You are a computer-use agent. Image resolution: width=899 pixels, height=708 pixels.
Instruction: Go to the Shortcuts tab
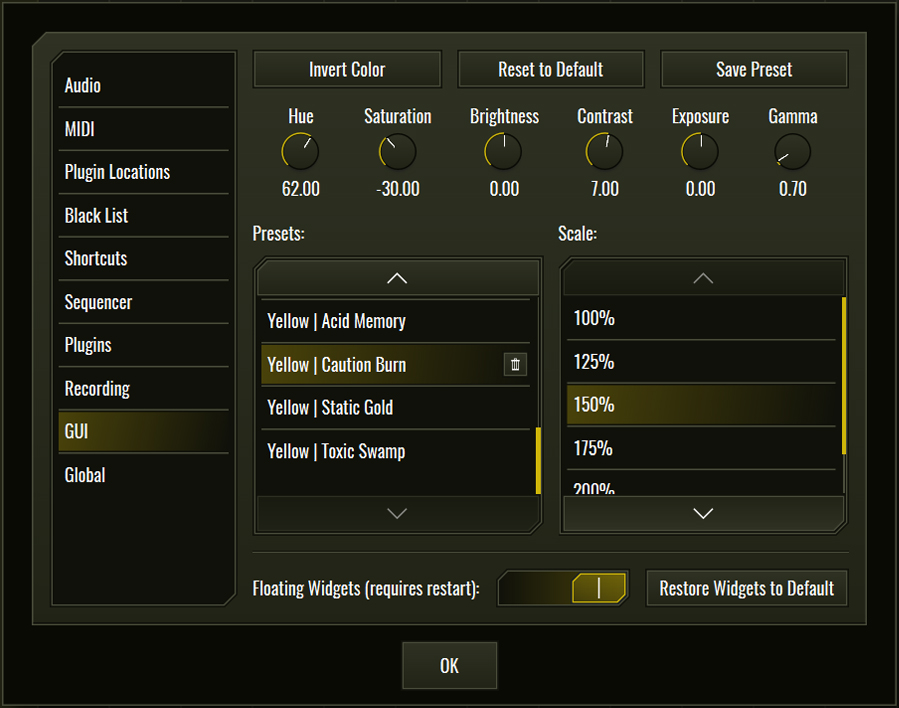(143, 259)
